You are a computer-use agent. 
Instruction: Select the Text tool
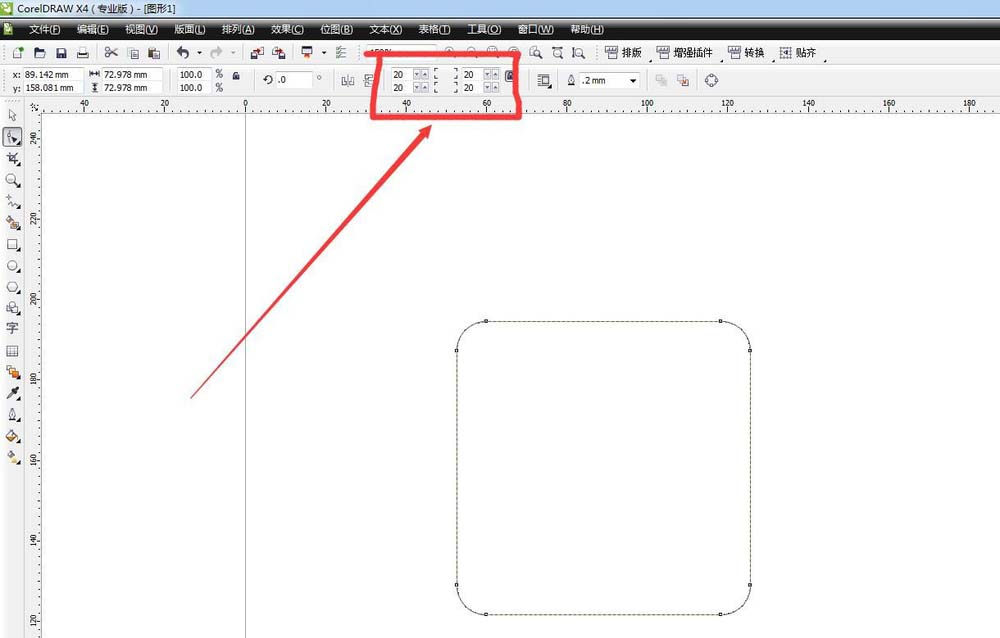point(12,328)
